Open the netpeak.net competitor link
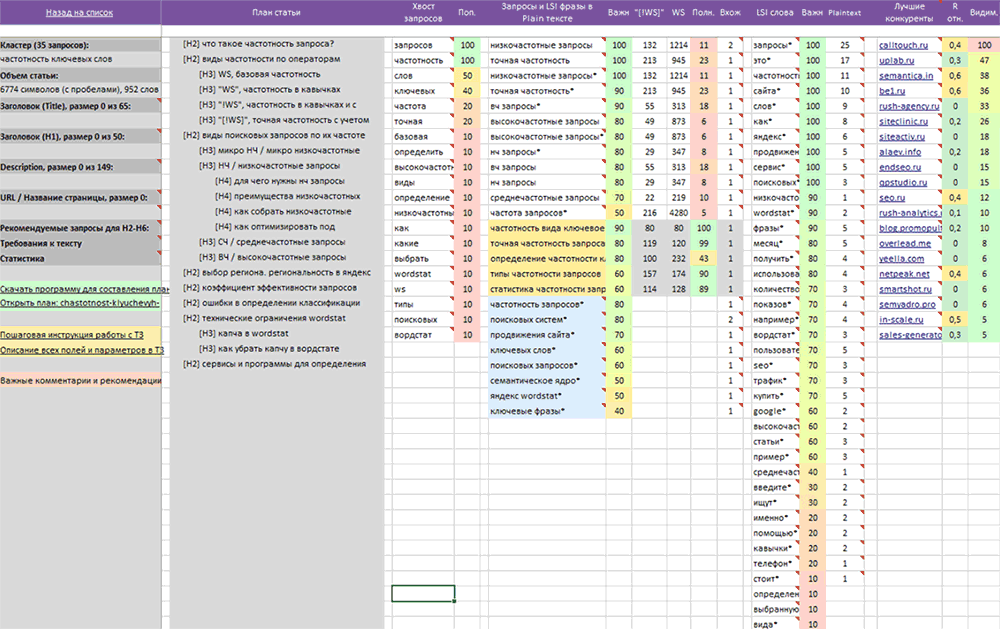This screenshot has height=629, width=1000. point(904,273)
